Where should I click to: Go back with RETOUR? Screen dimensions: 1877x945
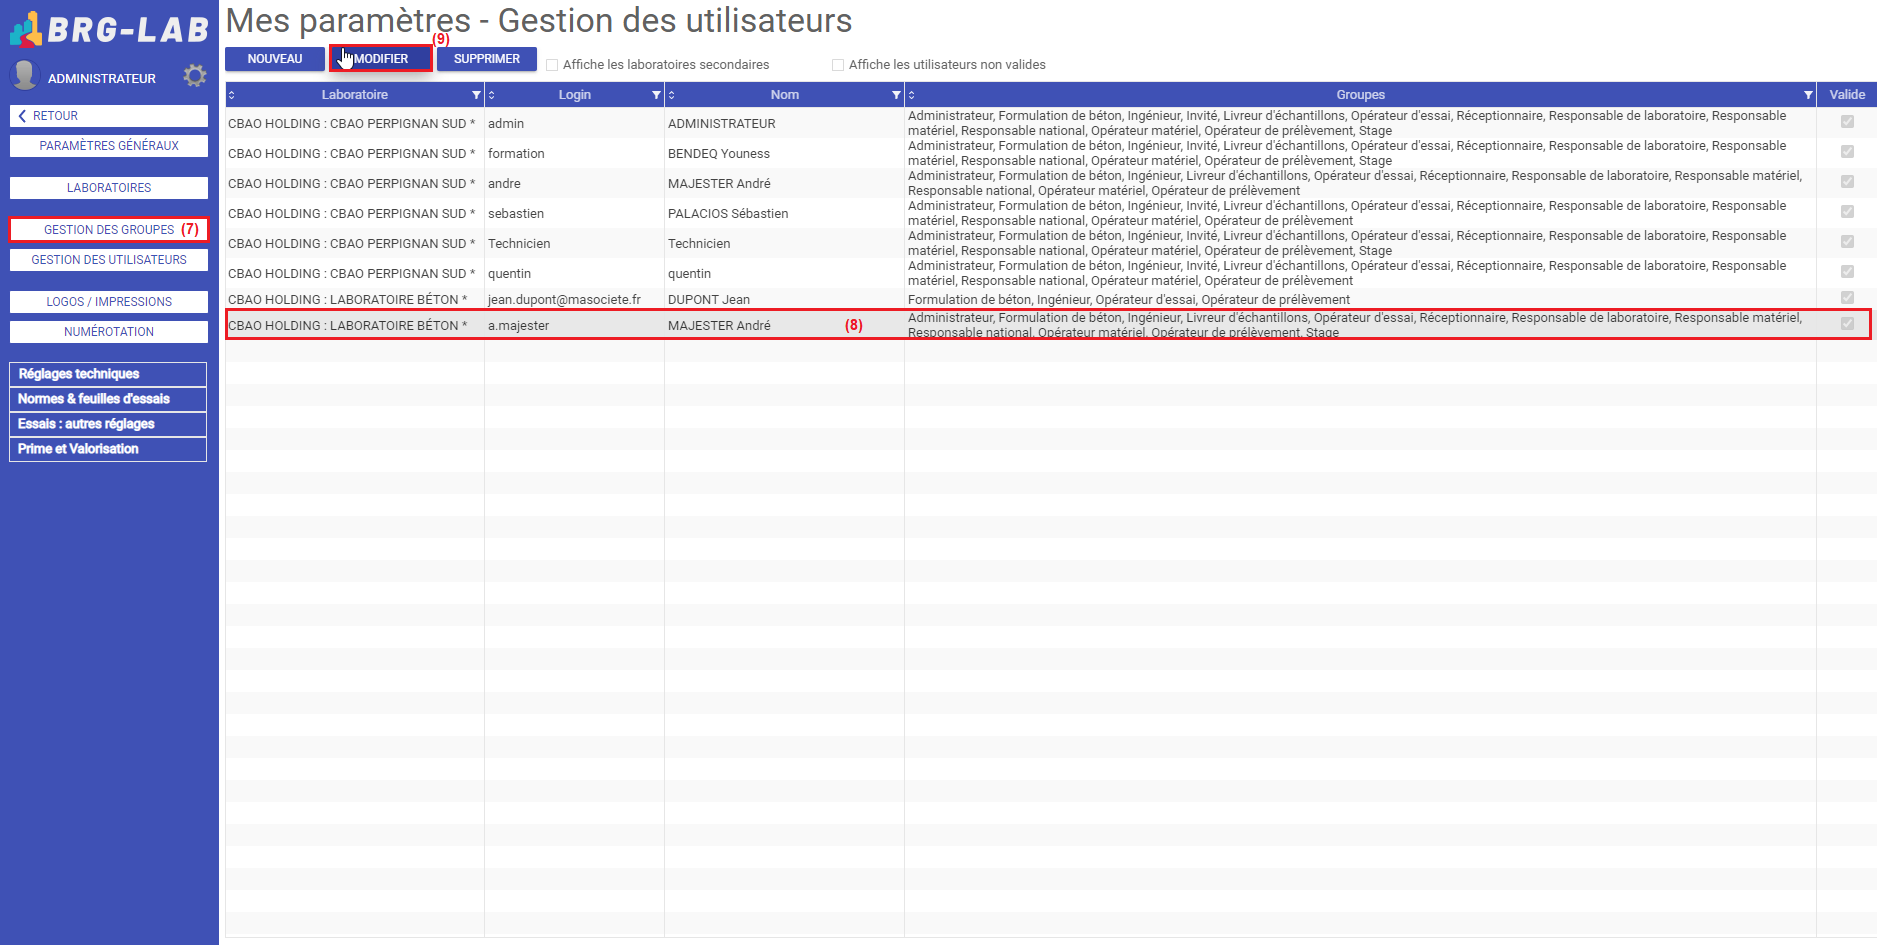coord(109,116)
